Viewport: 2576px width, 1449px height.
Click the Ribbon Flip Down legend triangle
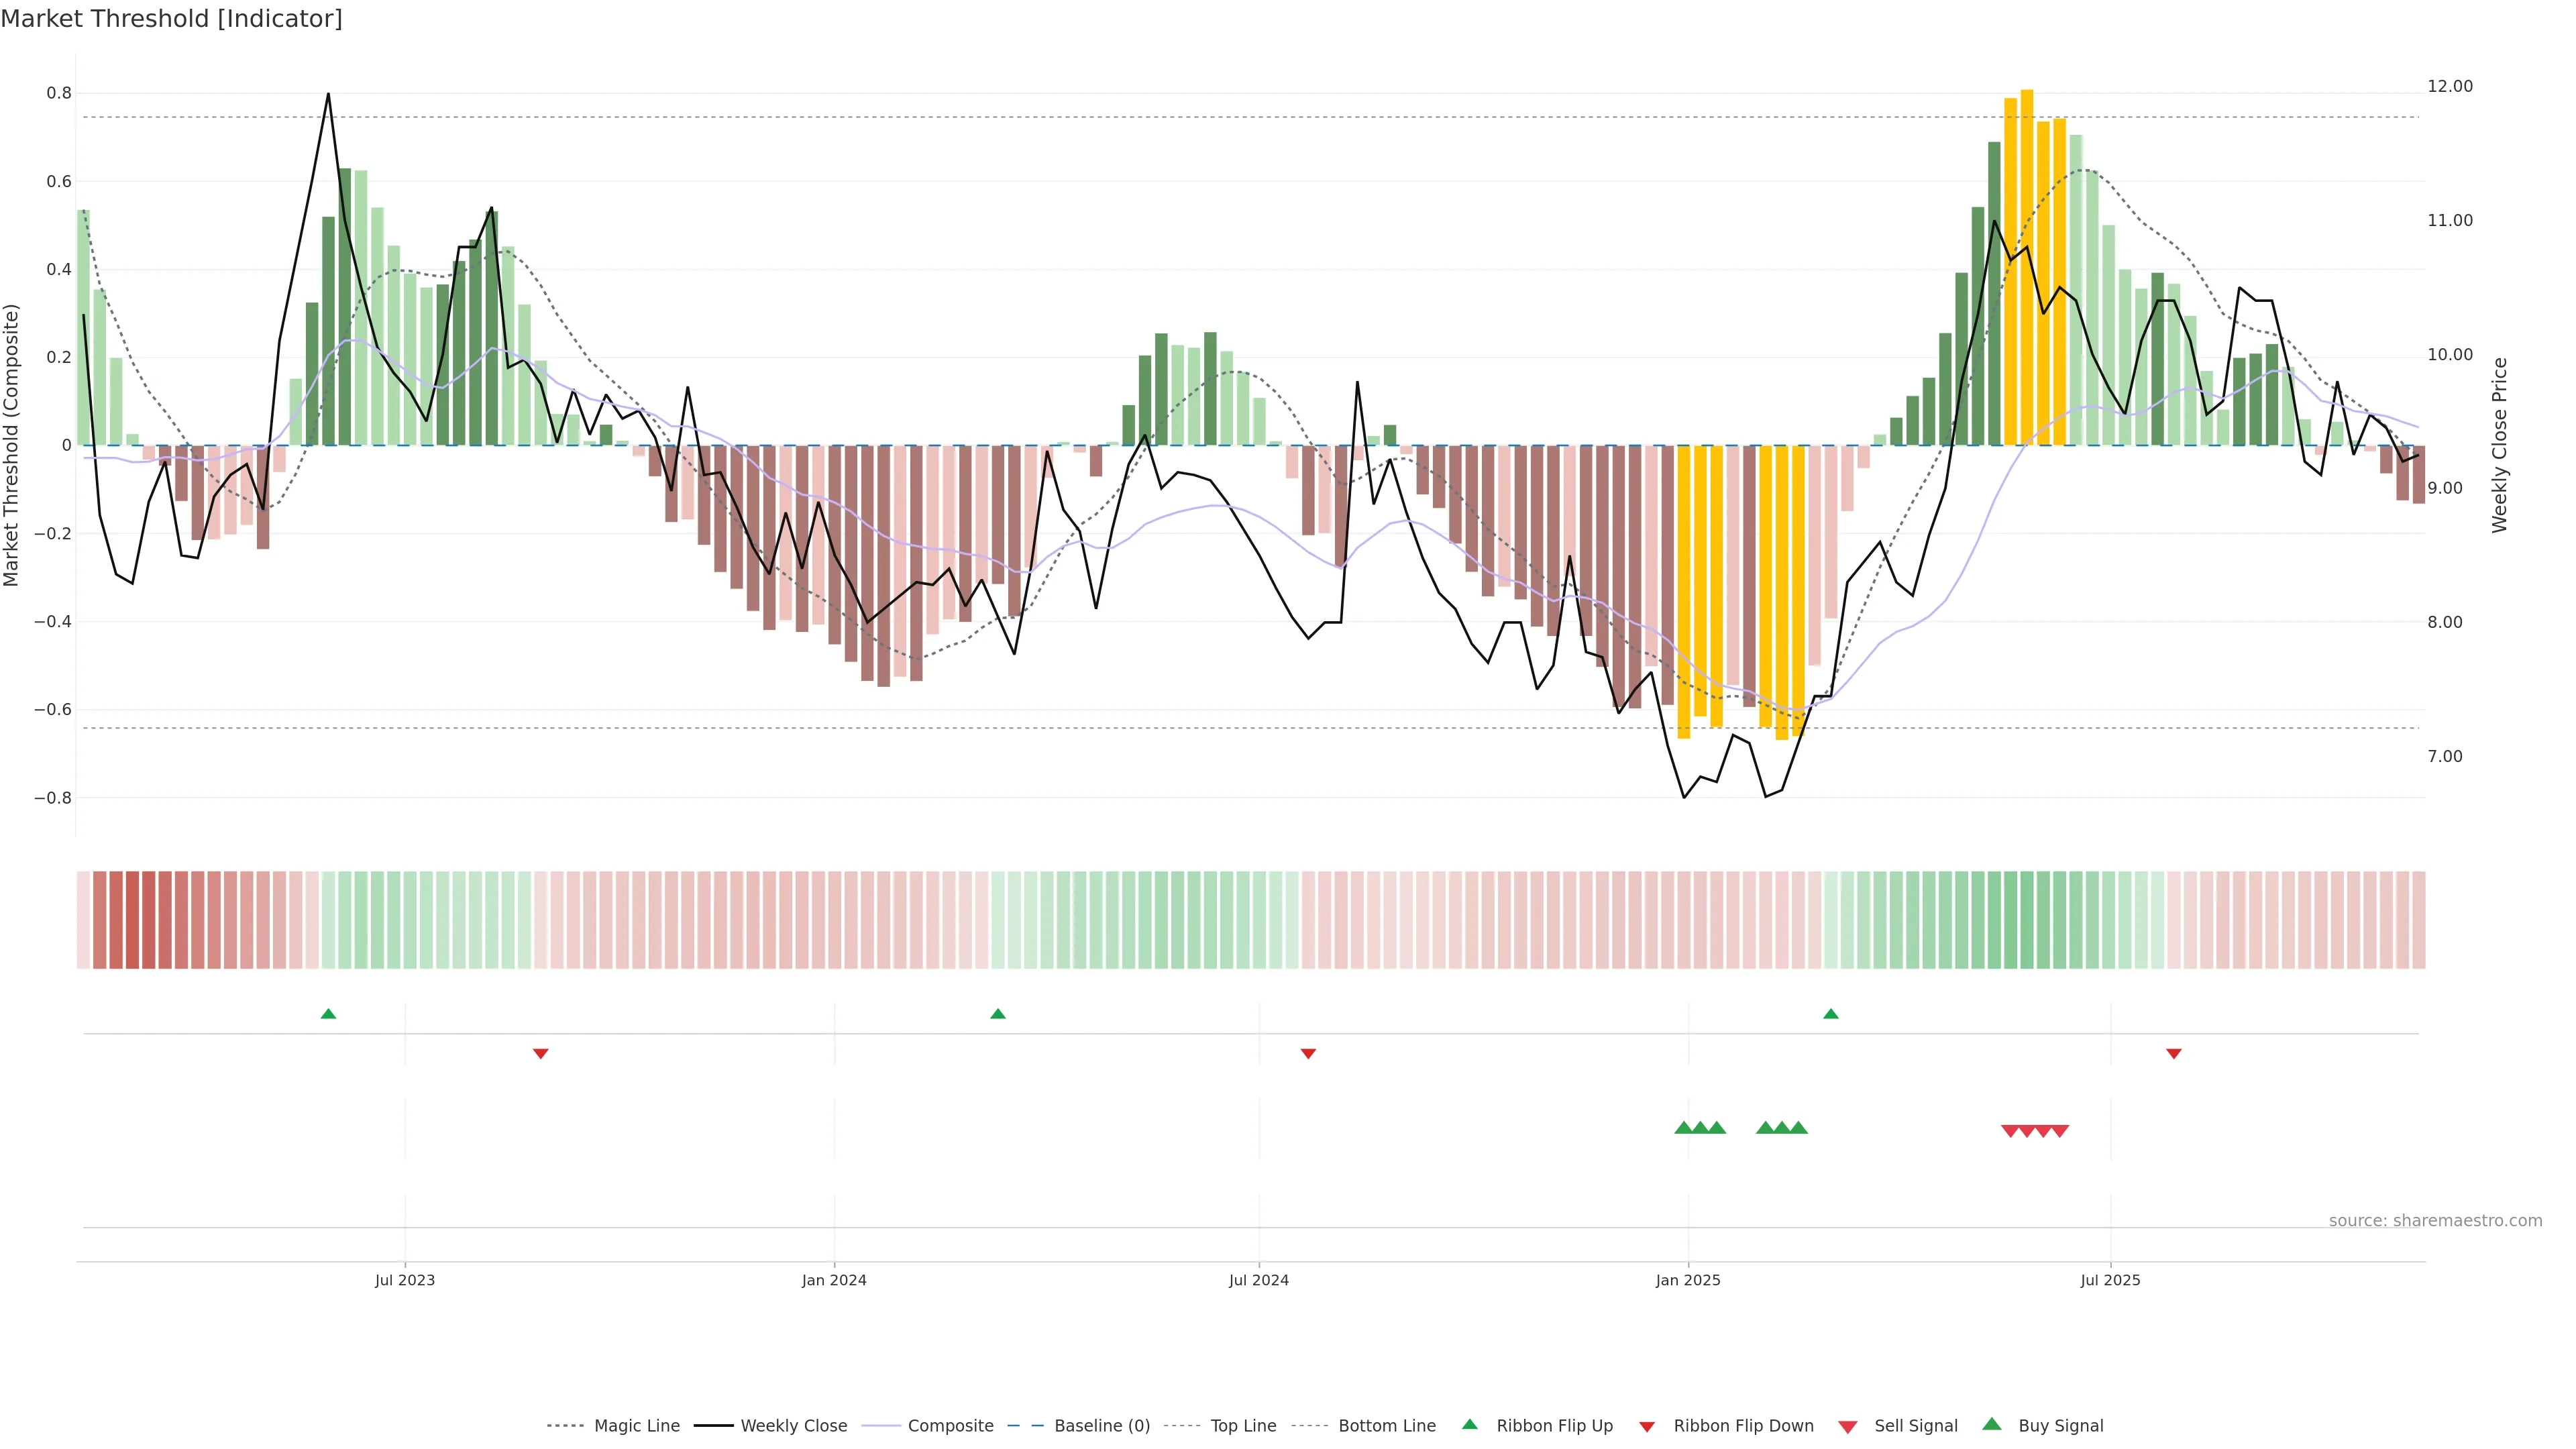[1647, 1427]
